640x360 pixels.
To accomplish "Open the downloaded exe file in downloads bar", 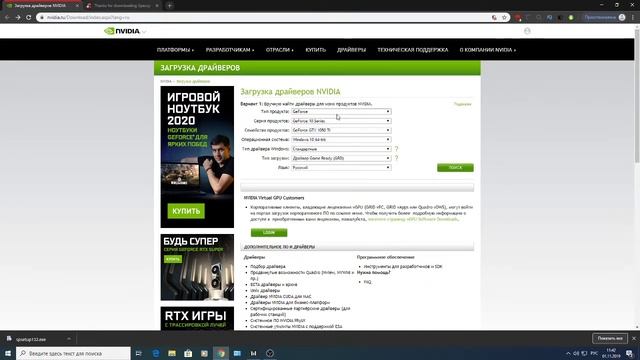I will (31, 339).
